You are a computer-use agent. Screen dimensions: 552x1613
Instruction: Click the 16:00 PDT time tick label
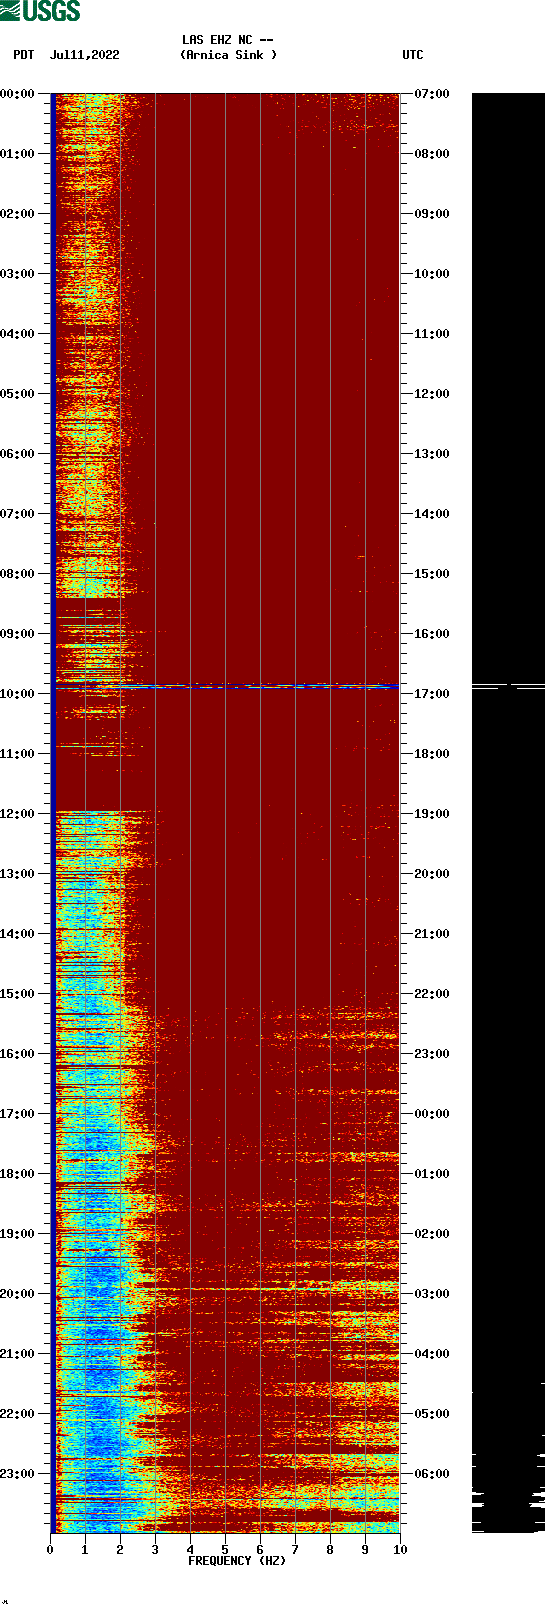(x=18, y=1054)
